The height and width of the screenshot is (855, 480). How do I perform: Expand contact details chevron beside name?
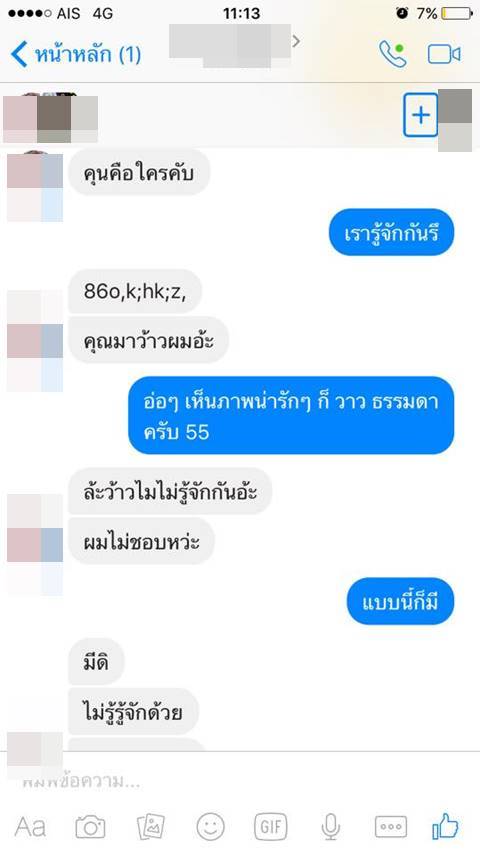click(x=296, y=40)
